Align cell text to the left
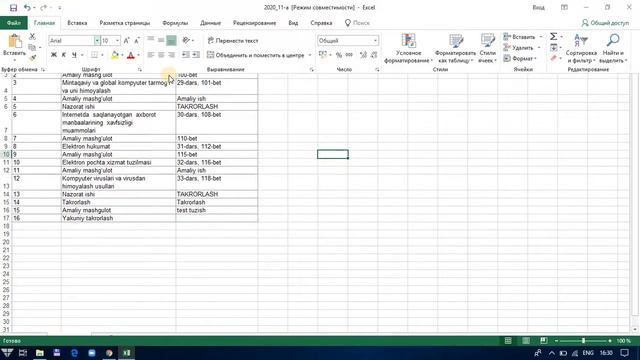Viewport: 640px width, 360px height. click(151, 55)
